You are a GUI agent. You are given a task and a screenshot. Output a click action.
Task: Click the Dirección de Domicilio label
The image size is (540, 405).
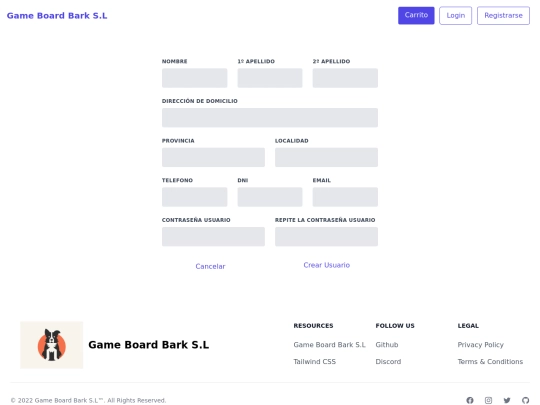tap(200, 101)
